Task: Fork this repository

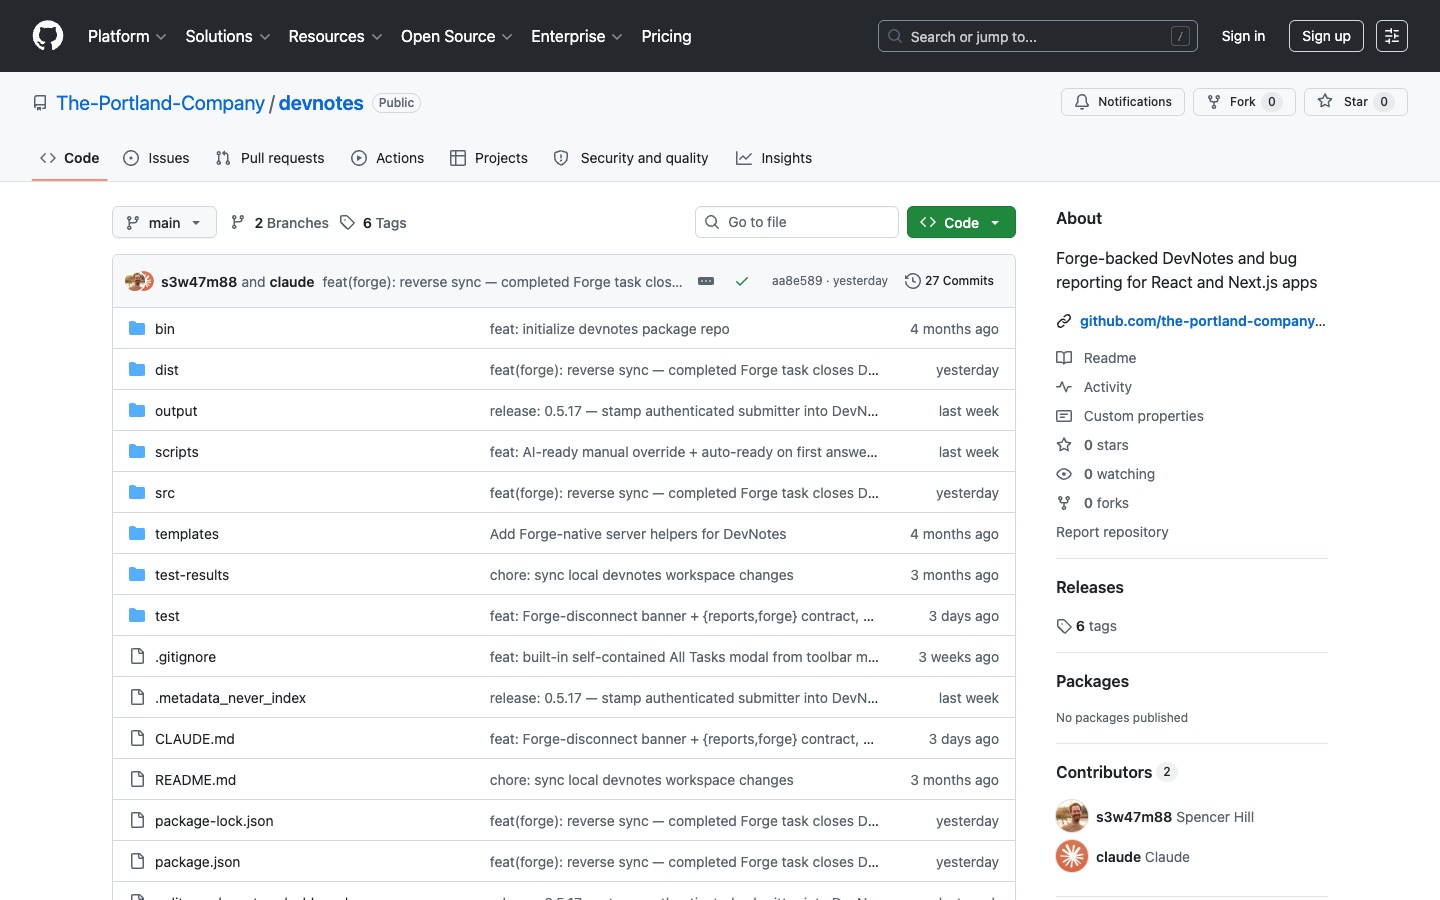Action: point(1244,102)
